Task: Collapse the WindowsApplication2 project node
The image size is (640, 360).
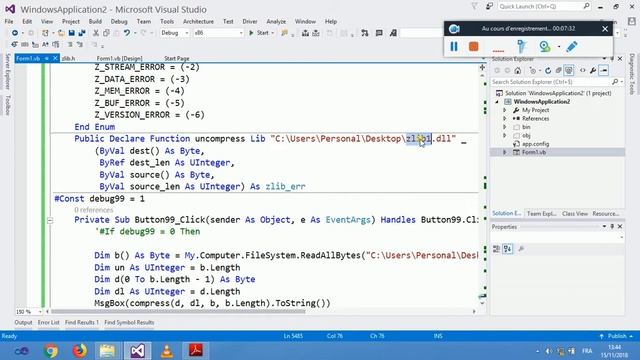Action: tap(498, 102)
